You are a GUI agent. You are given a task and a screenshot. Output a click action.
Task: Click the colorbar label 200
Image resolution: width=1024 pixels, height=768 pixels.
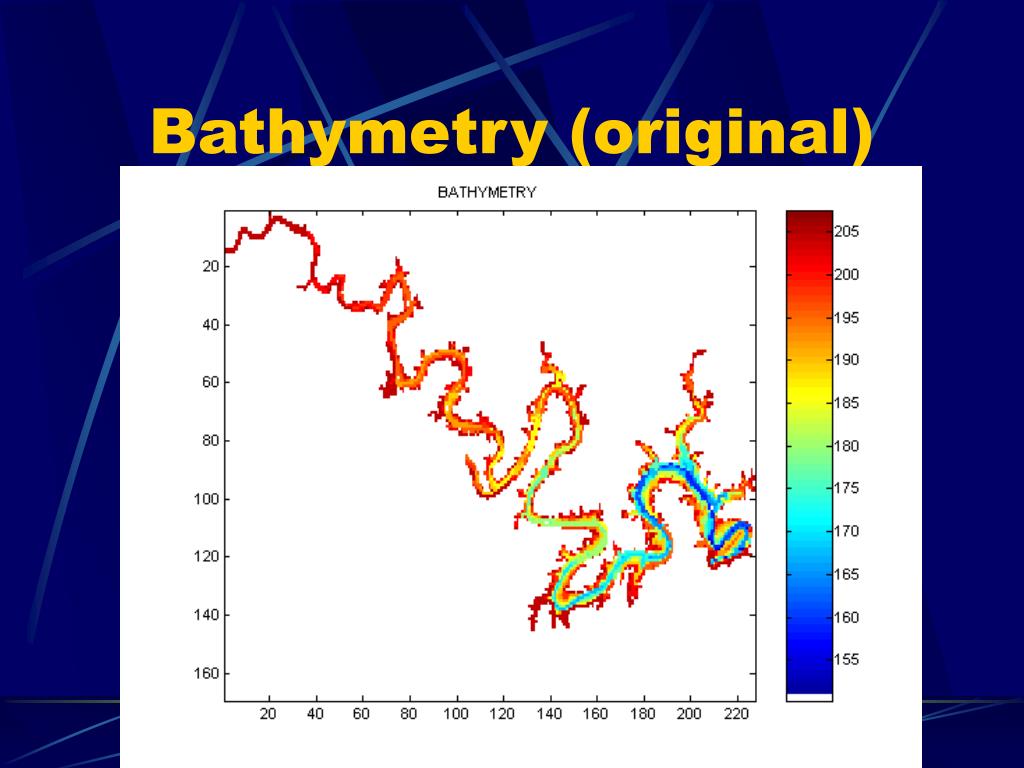click(847, 275)
